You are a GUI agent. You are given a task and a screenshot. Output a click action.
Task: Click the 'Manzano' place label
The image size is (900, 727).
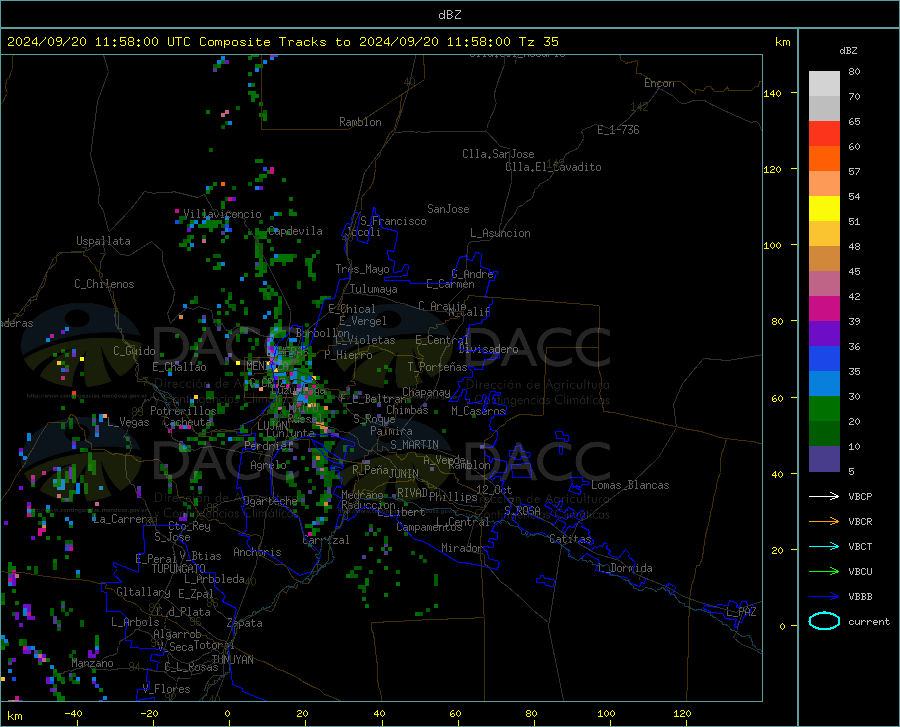click(x=92, y=663)
